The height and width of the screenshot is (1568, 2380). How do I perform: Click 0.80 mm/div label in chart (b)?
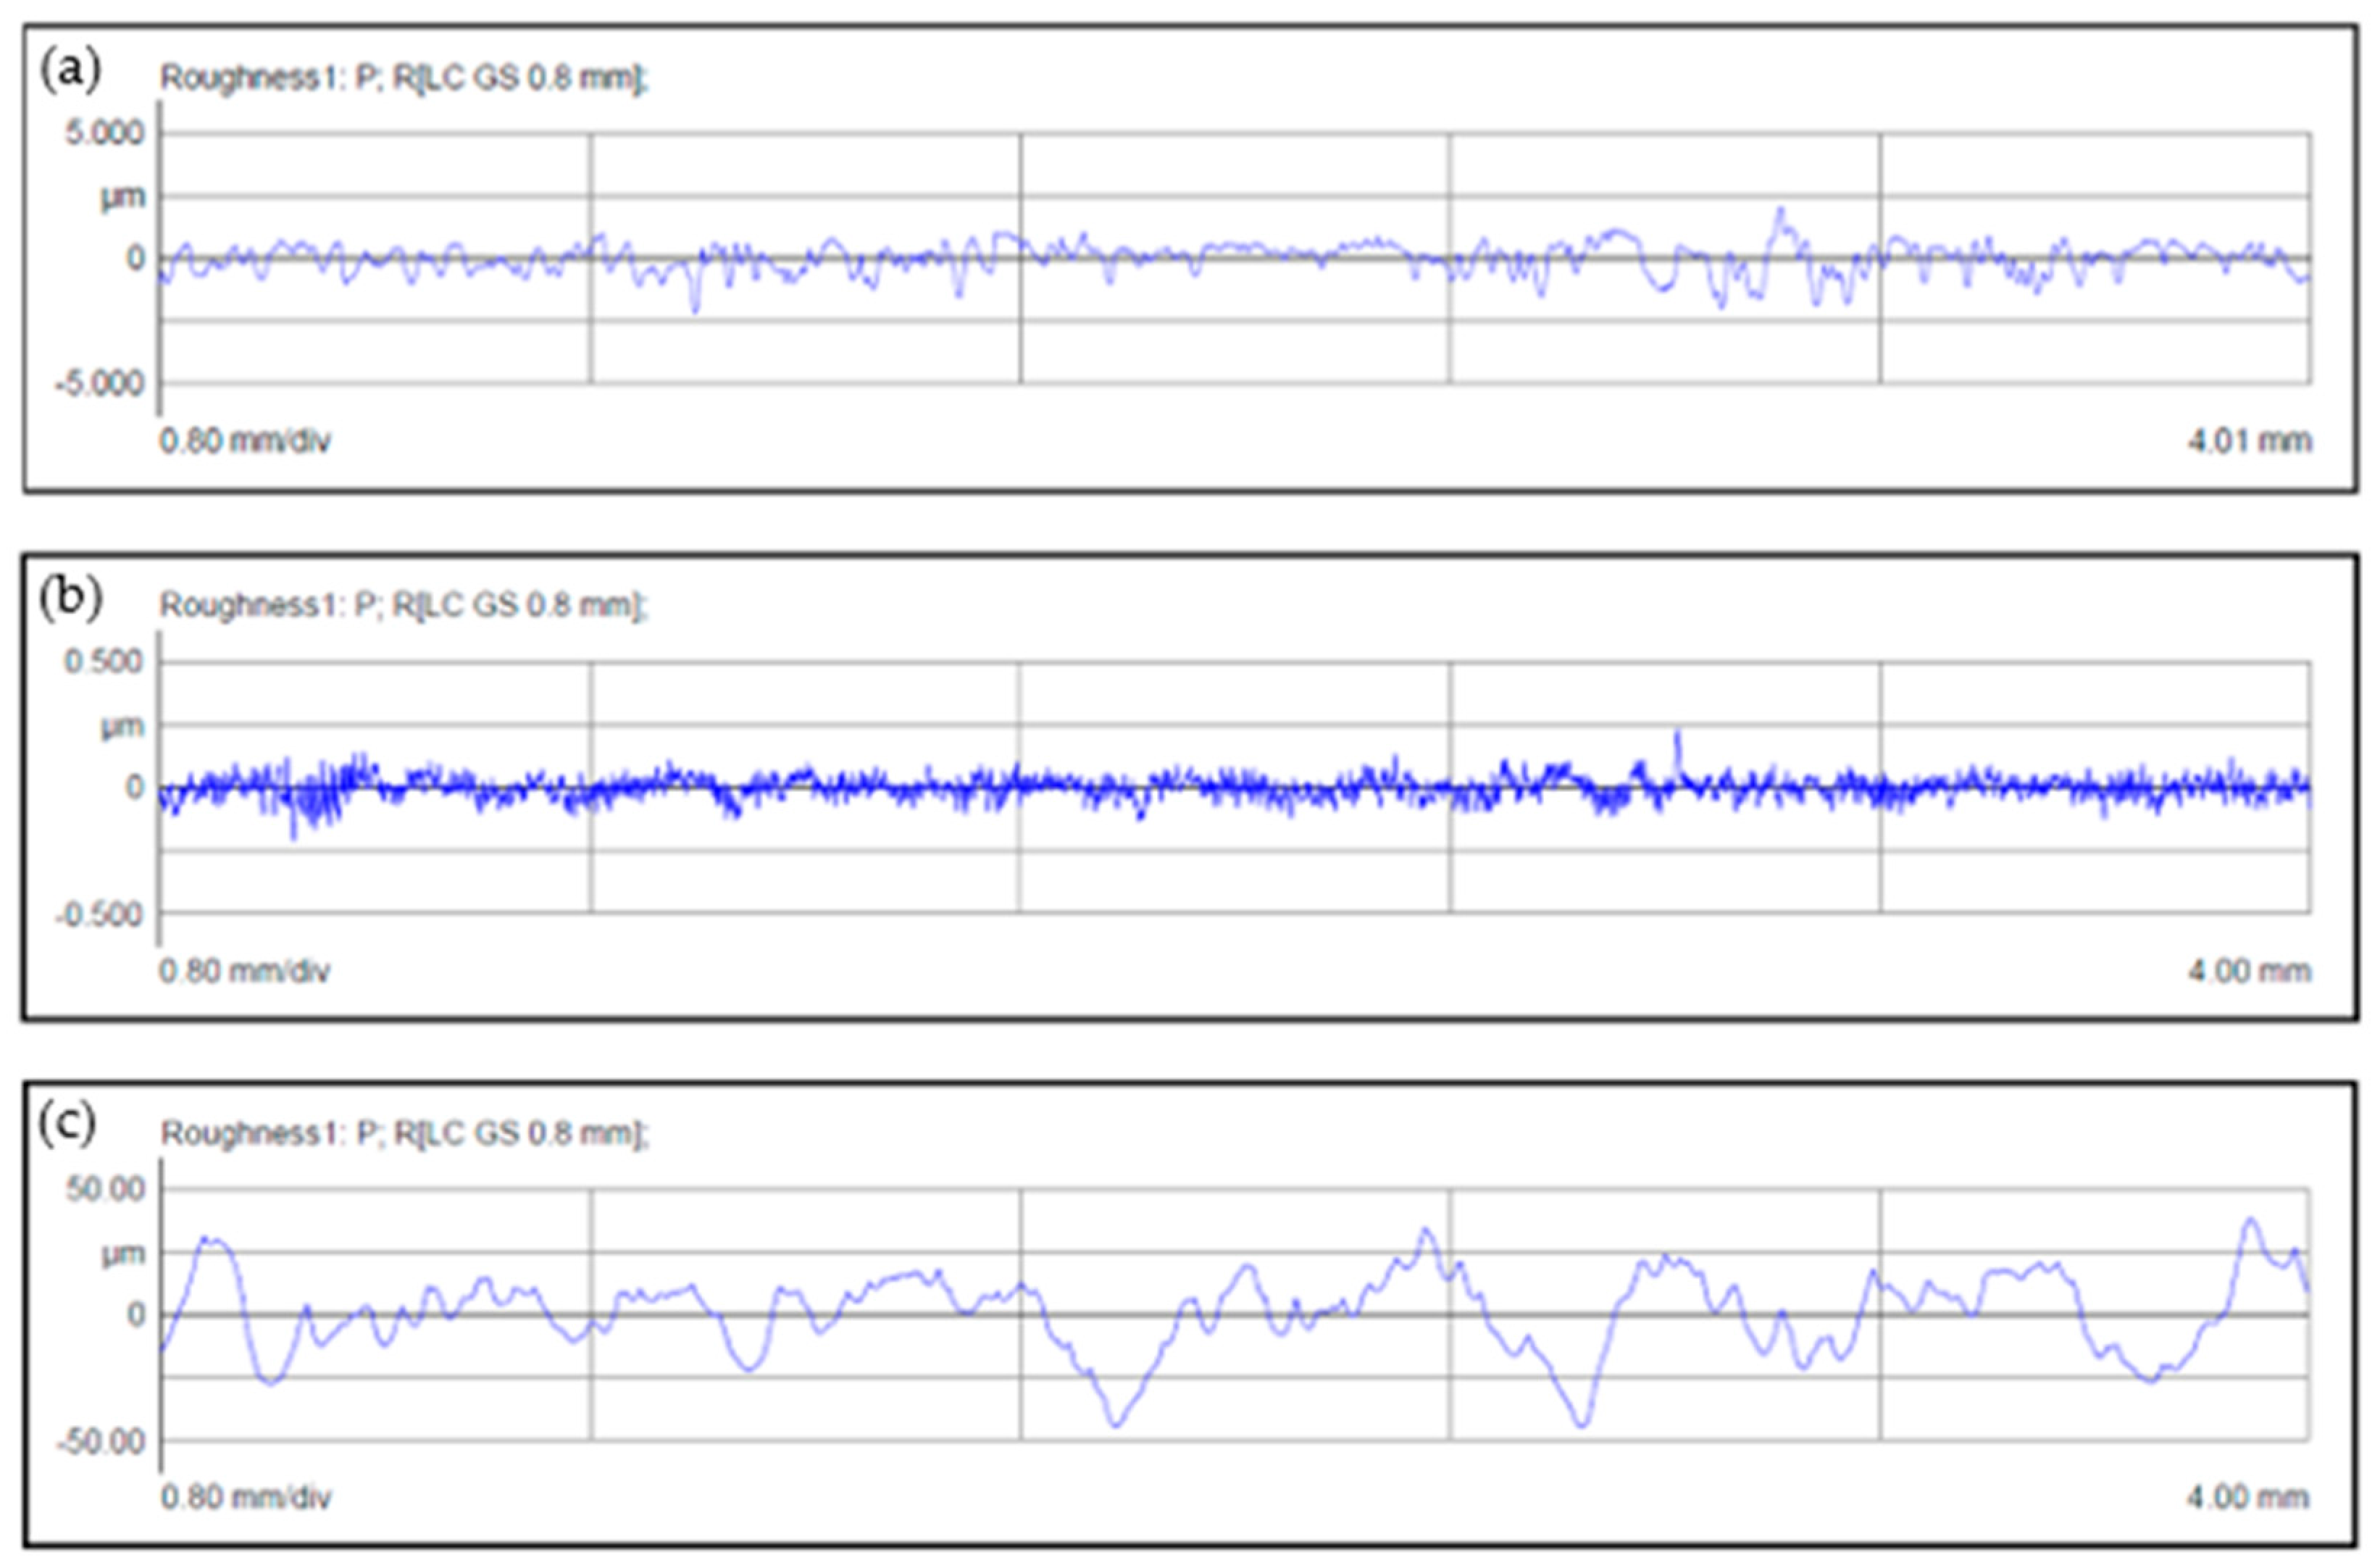coord(245,970)
